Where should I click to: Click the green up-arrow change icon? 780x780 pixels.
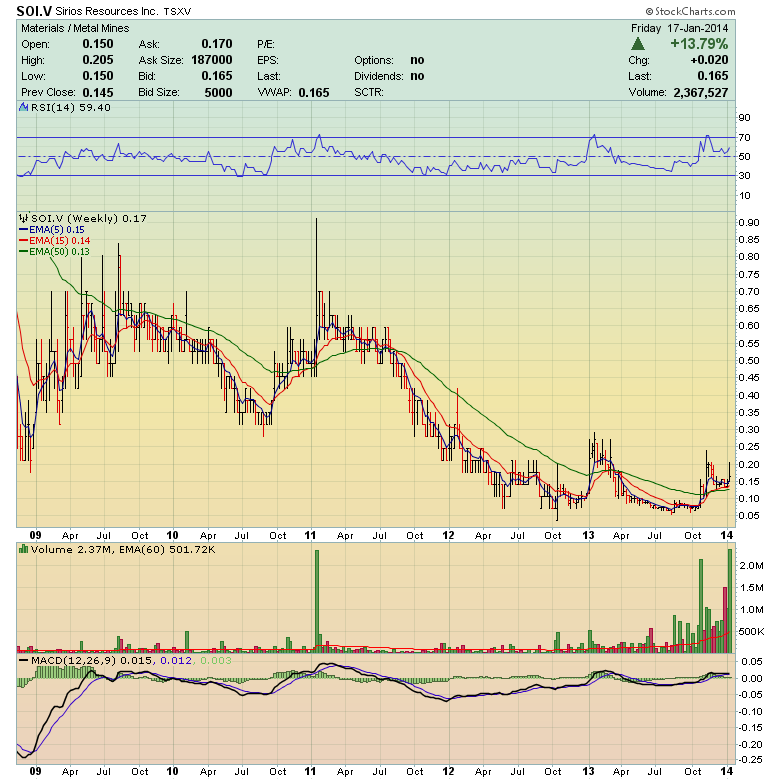click(x=638, y=44)
